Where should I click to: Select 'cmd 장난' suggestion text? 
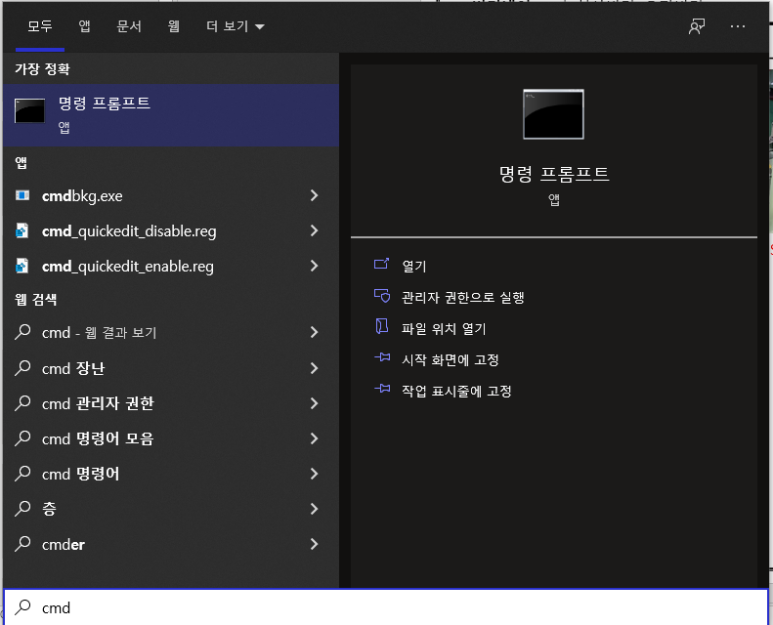[x=73, y=368]
